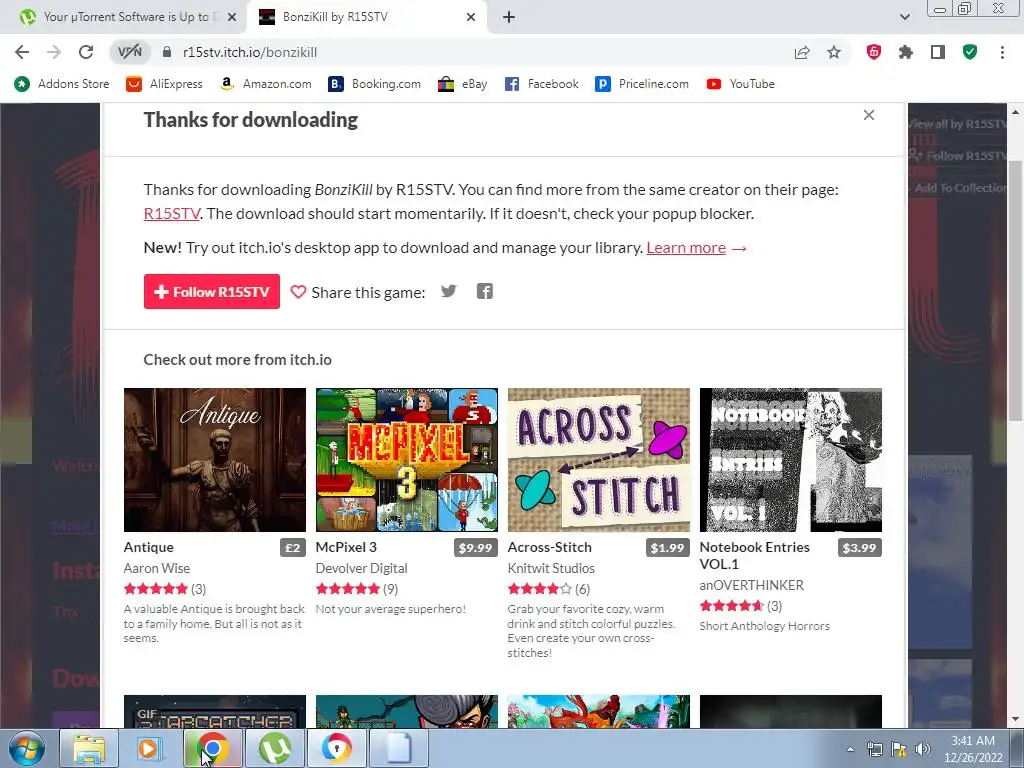Select the BonziKill by R15STV tab

(366, 17)
